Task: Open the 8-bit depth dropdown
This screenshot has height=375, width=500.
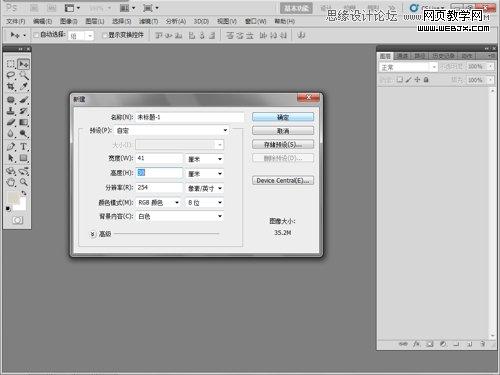Action: point(205,202)
